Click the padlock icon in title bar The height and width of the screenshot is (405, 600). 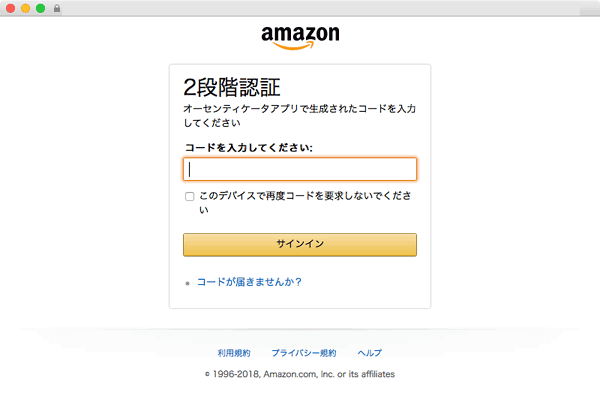pos(57,8)
